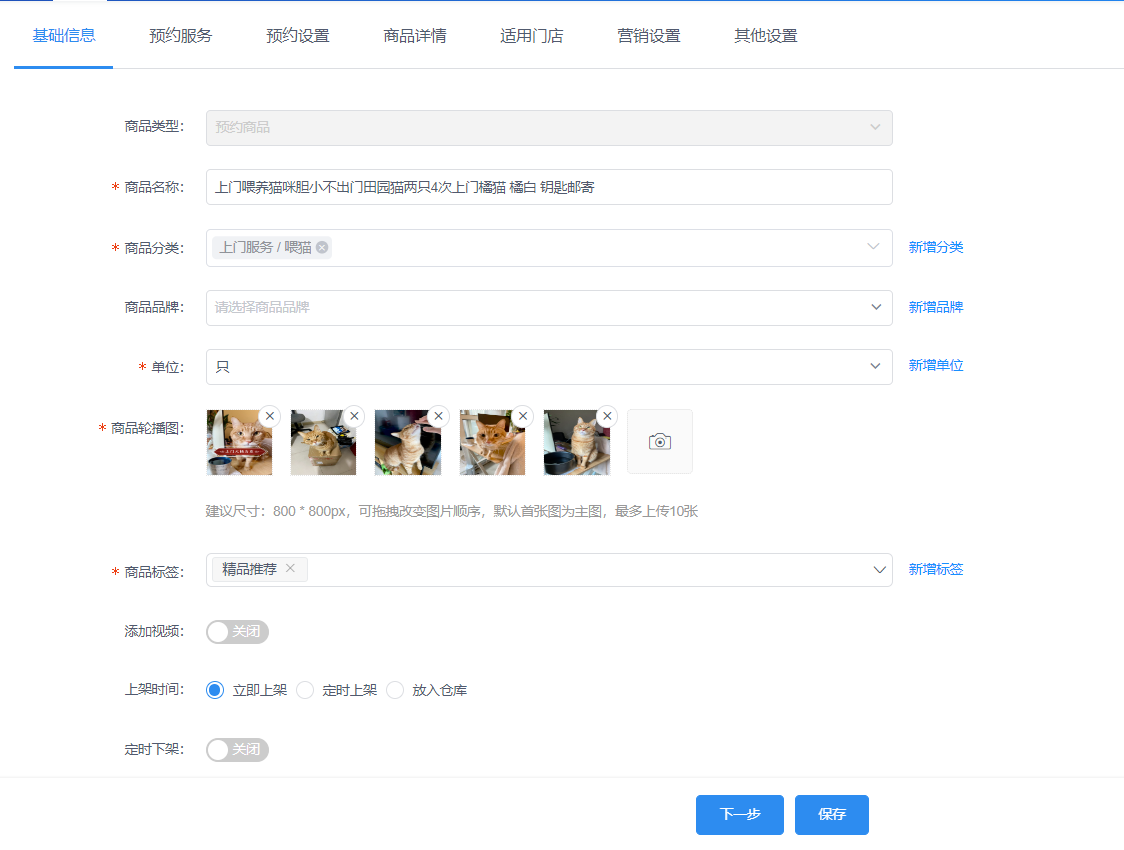Select the 定时上架 radio option
1124x850 pixels.
306,690
